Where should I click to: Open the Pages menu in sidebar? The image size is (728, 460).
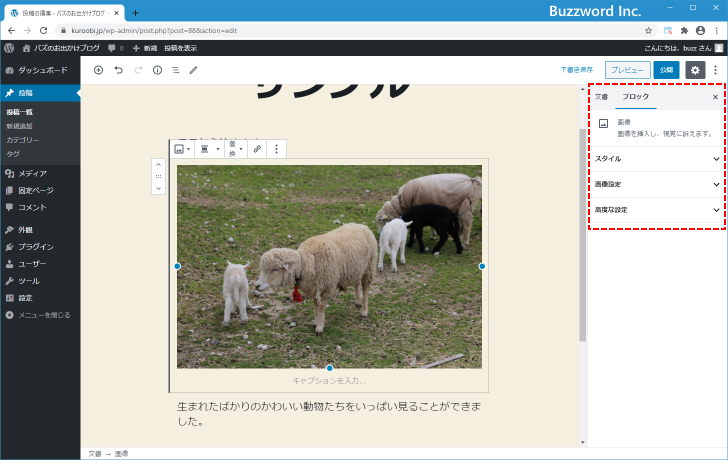pos(40,190)
